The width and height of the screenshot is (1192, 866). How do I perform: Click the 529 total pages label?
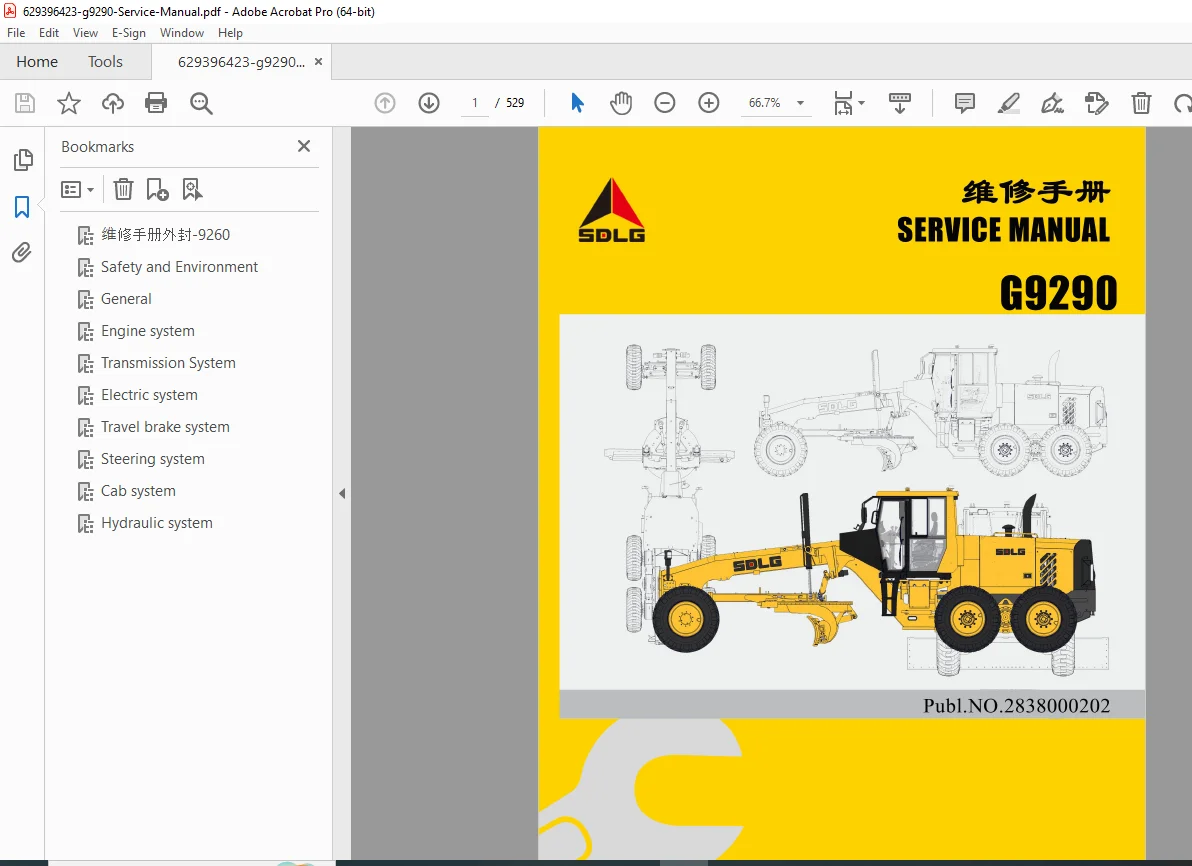coord(515,103)
